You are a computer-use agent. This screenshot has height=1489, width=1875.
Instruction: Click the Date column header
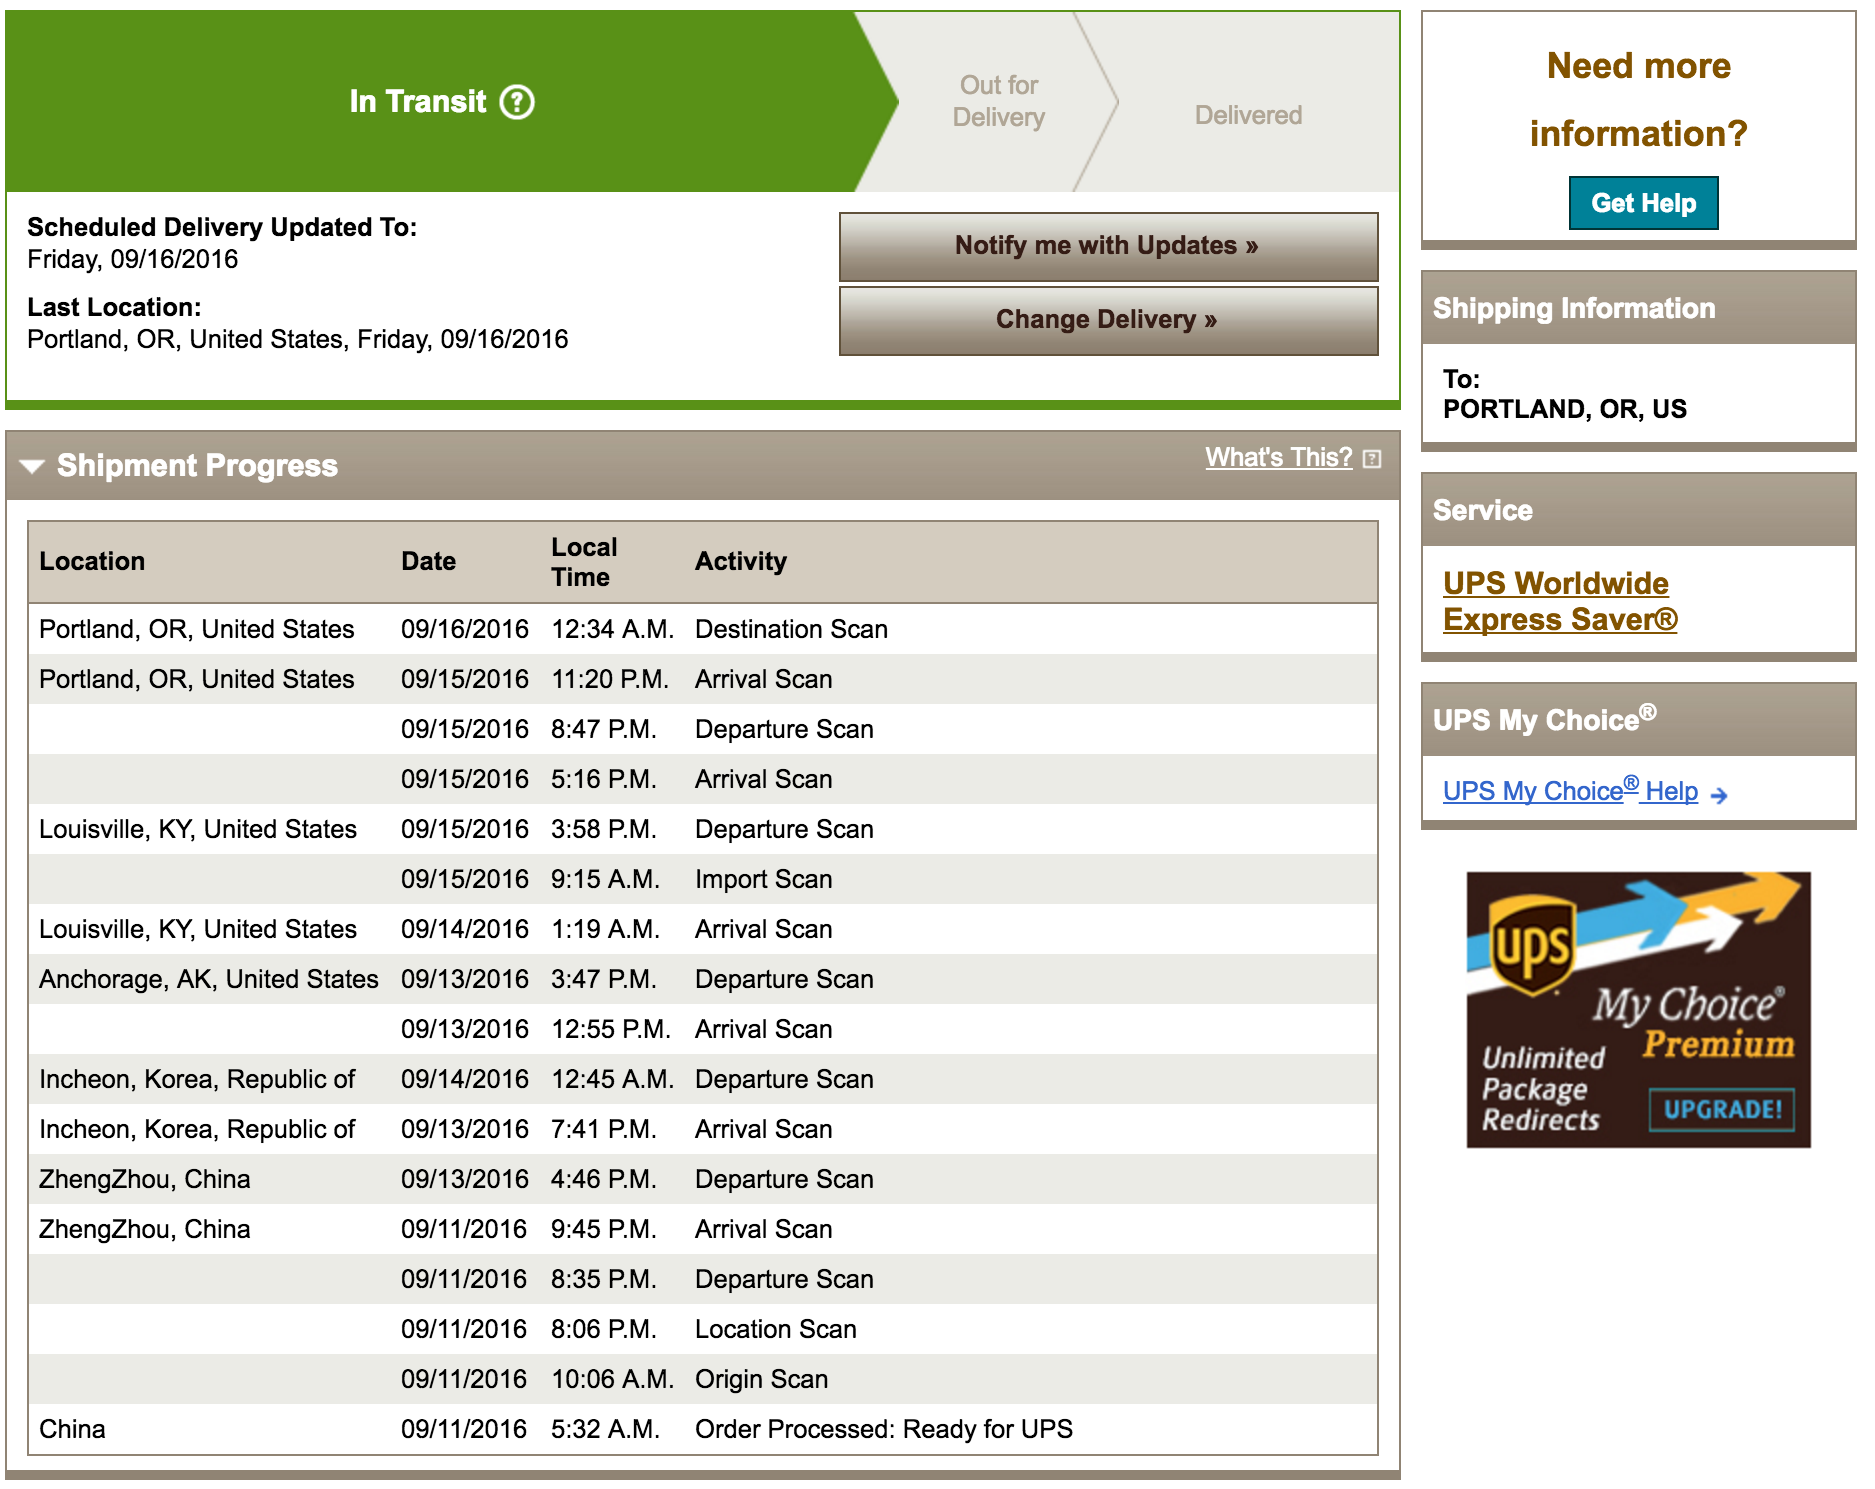(428, 561)
